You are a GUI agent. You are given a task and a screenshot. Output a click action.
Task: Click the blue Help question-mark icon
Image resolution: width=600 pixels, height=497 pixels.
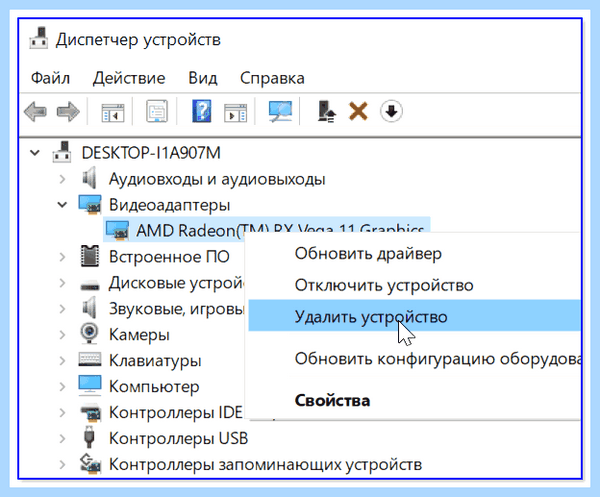202,111
